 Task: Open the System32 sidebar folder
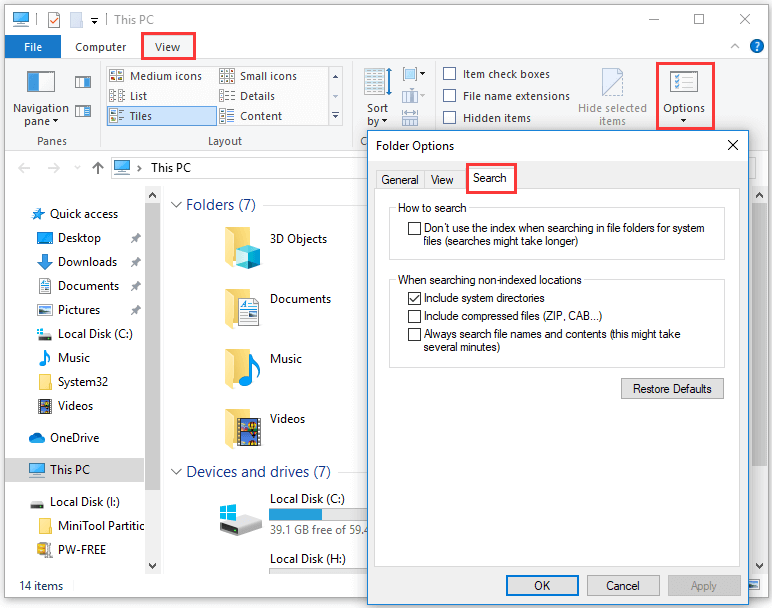coord(73,382)
